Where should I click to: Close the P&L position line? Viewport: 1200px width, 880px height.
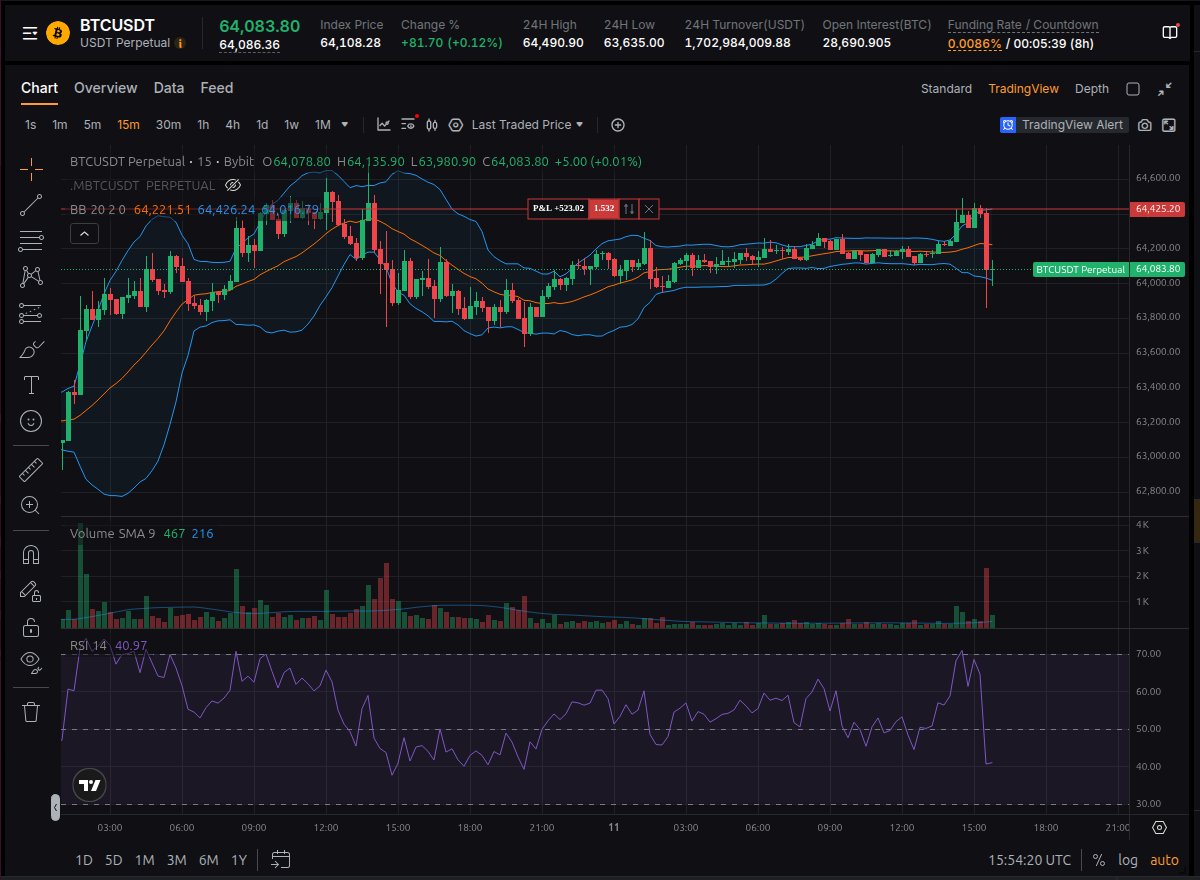[649, 208]
